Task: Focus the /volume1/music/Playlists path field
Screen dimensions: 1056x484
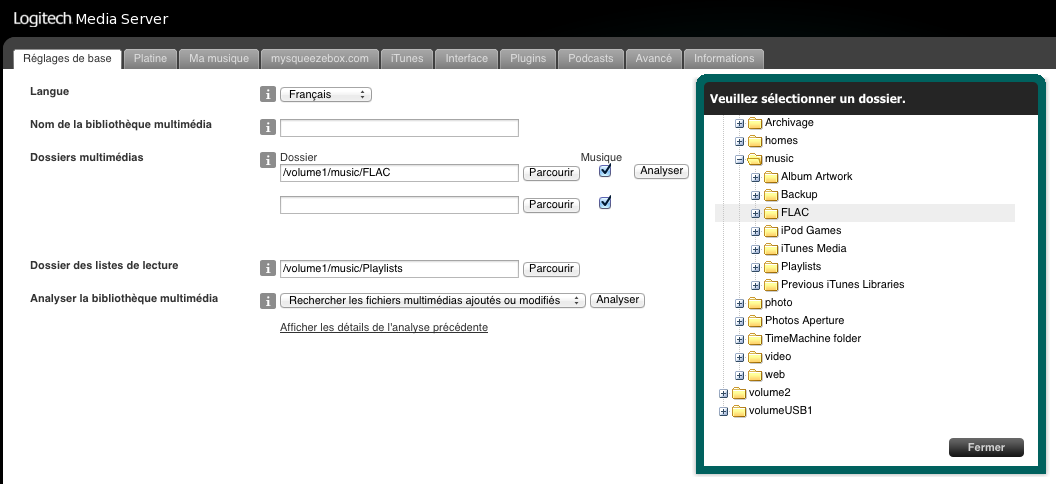Action: coord(399,269)
